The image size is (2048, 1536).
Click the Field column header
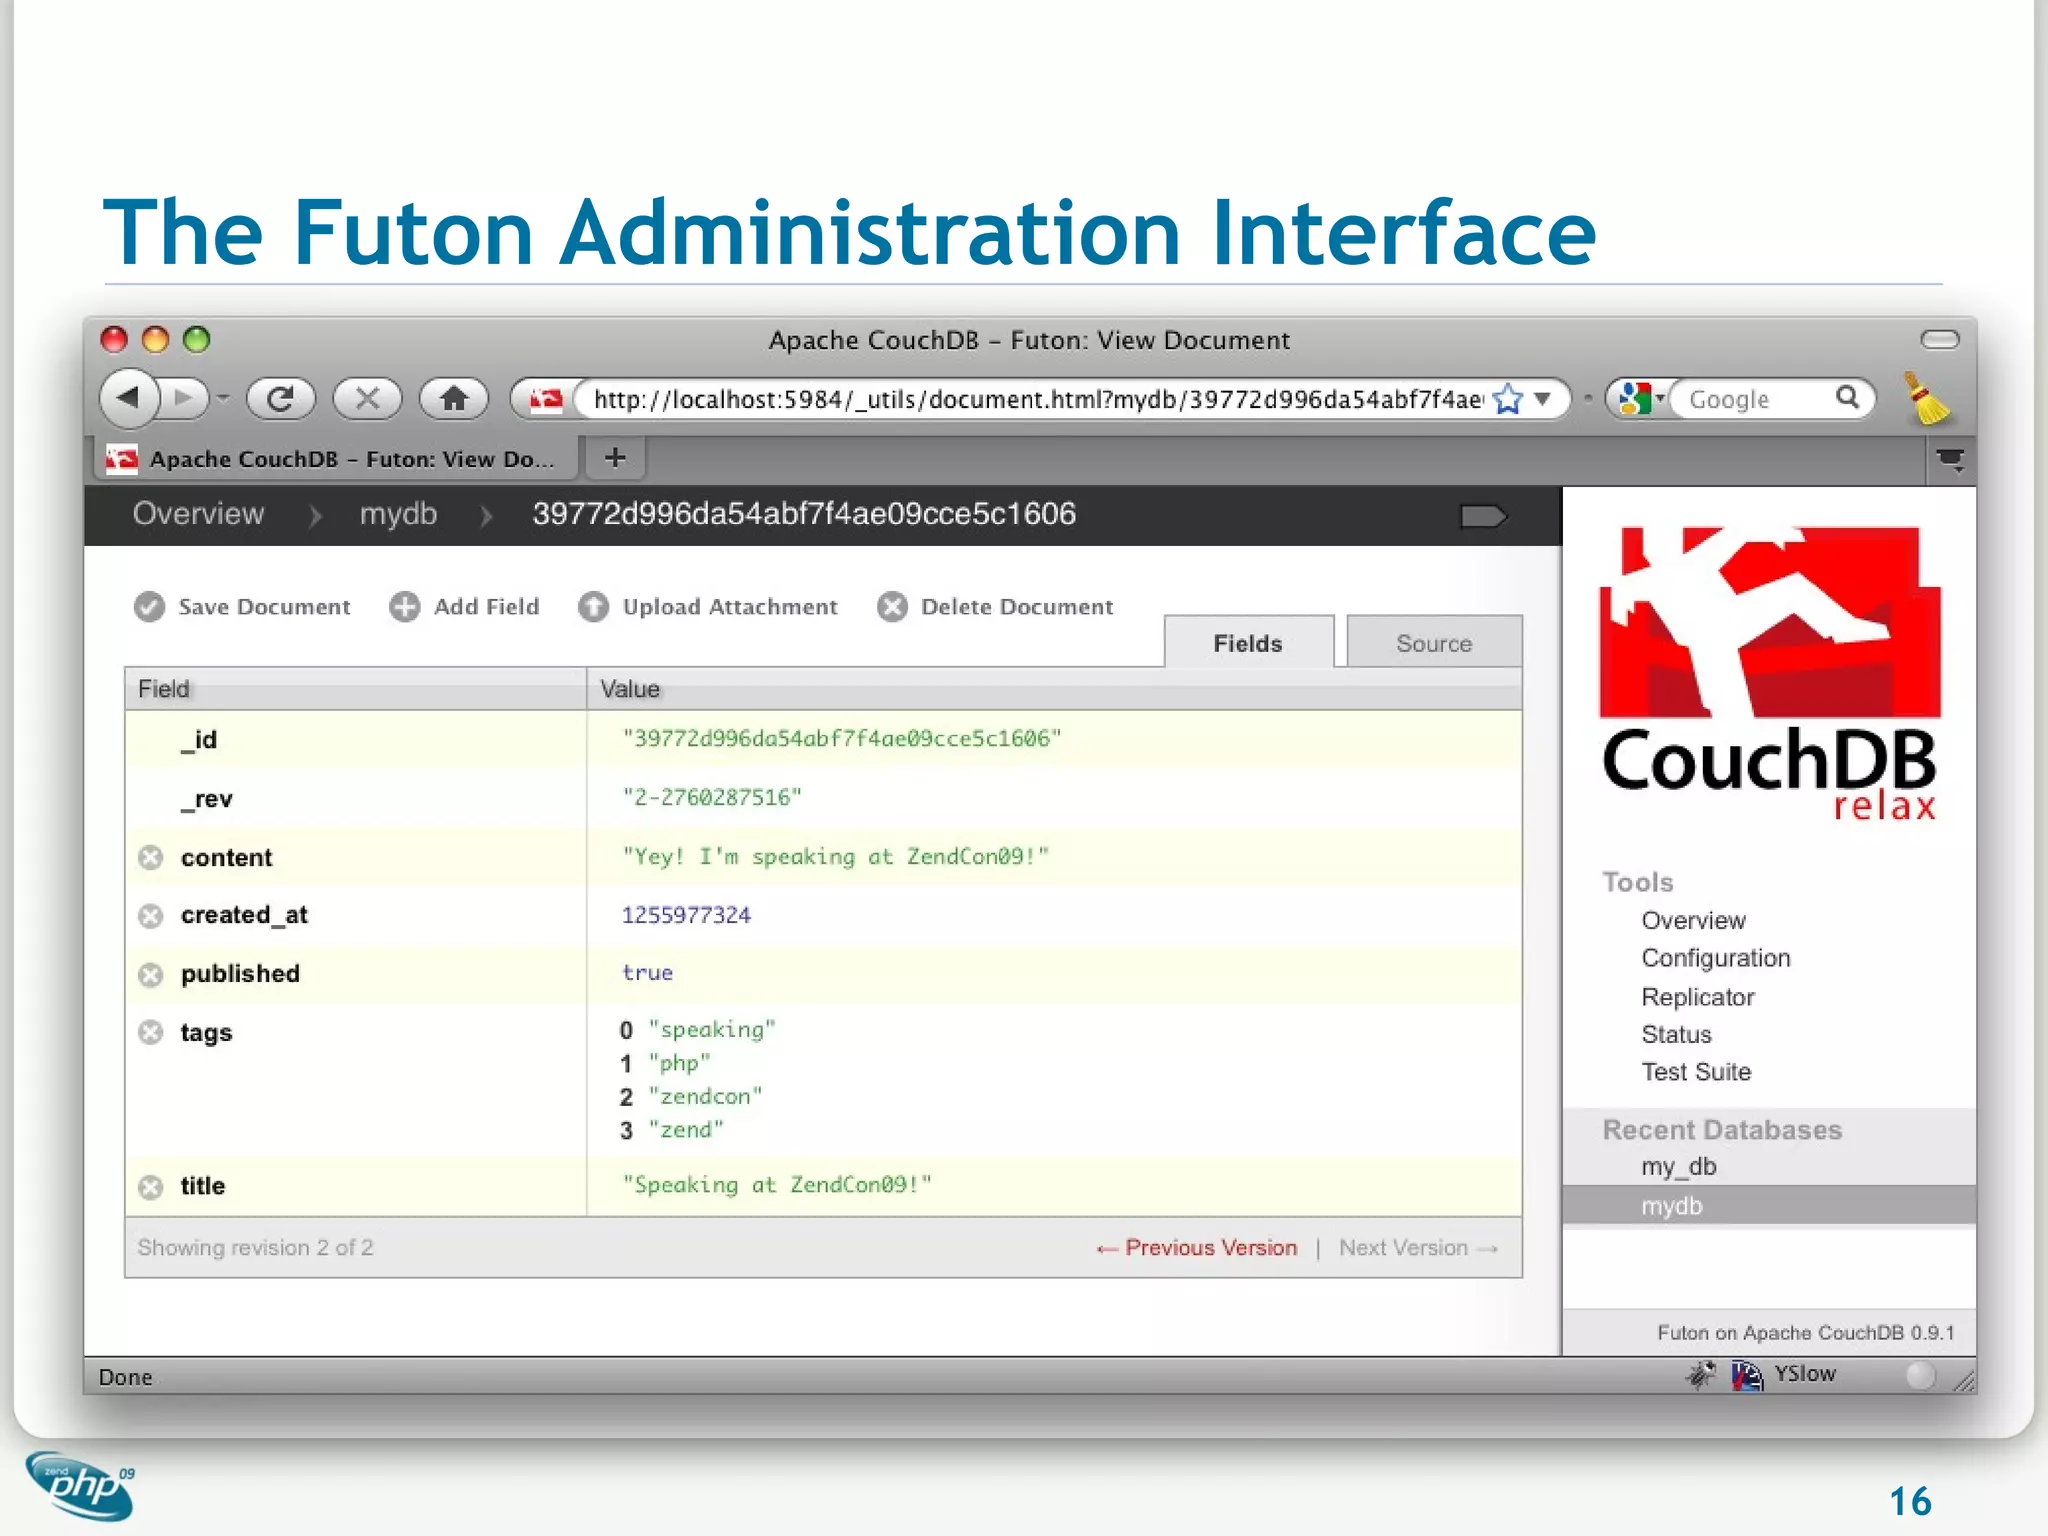[355, 689]
